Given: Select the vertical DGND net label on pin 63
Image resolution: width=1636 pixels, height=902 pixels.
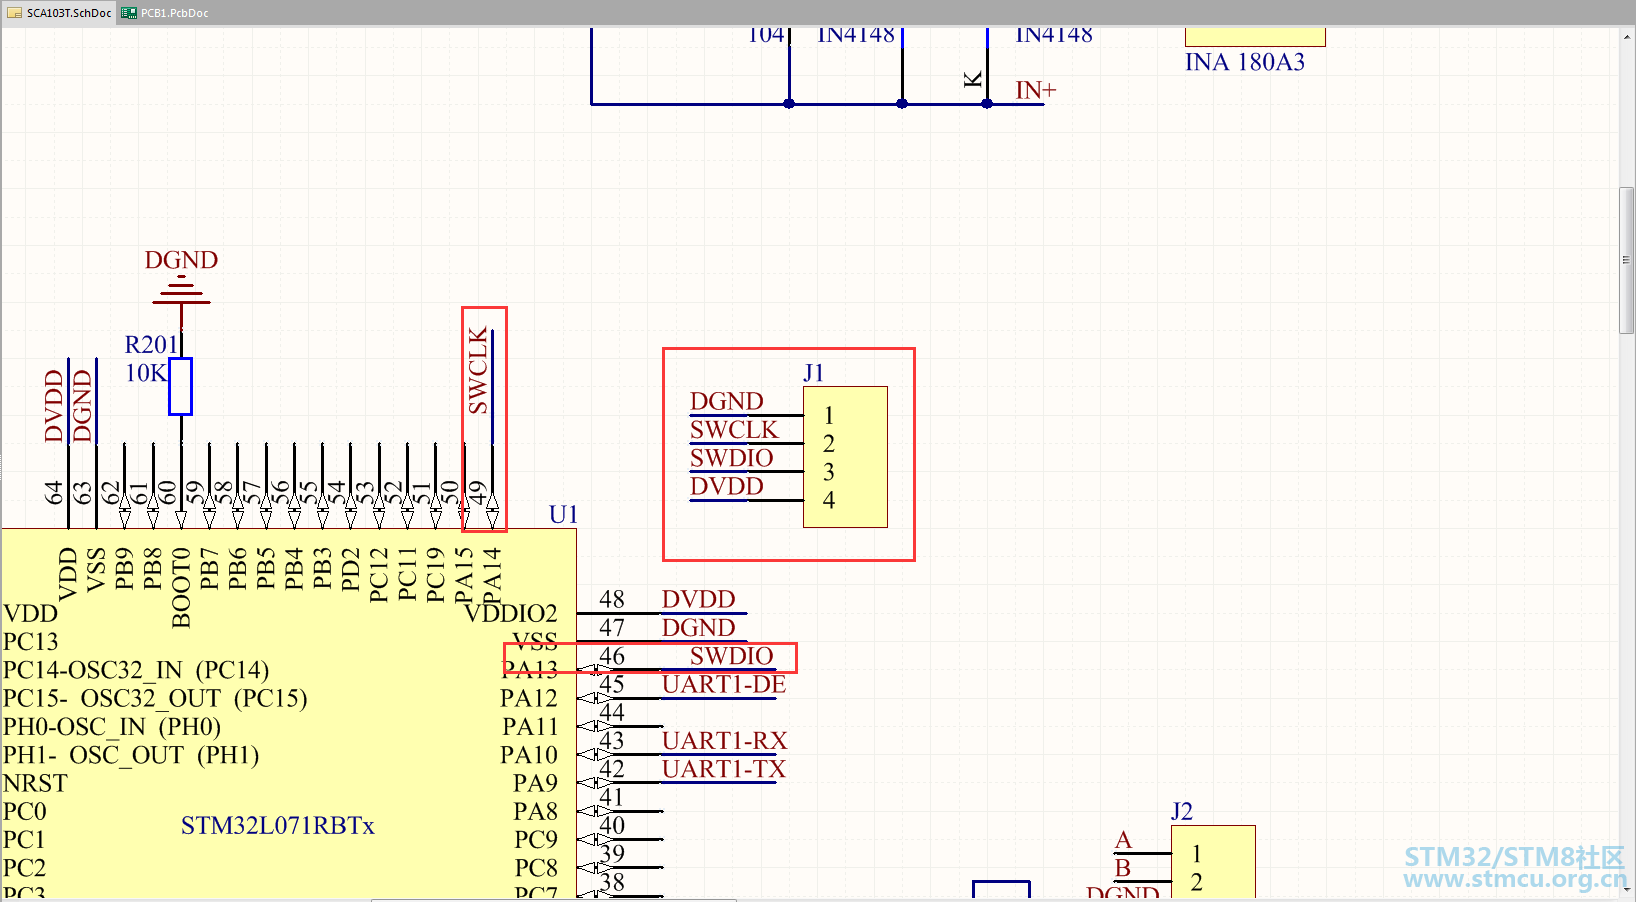Looking at the screenshot, I should tap(82, 405).
